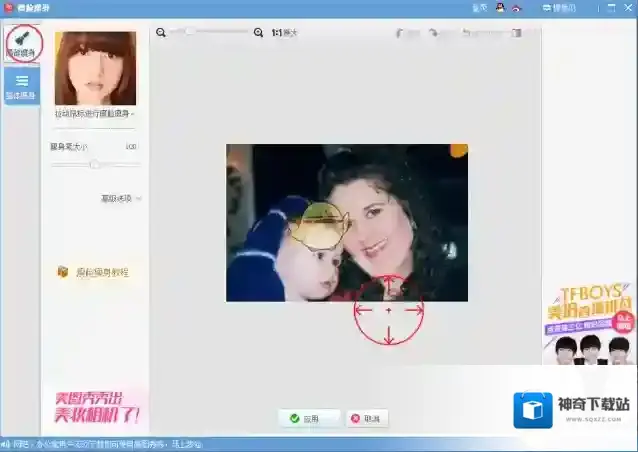Screen dimensions: 638x452
Task: Click the Weibo login icon
Action: click(x=517, y=7)
